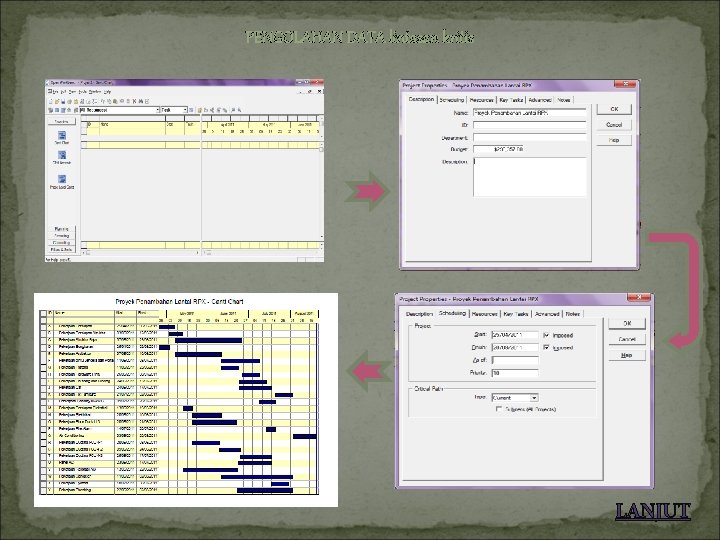Click Cancel in the Critical Path dialog
Image resolution: width=720 pixels, height=540 pixels.
point(627,339)
